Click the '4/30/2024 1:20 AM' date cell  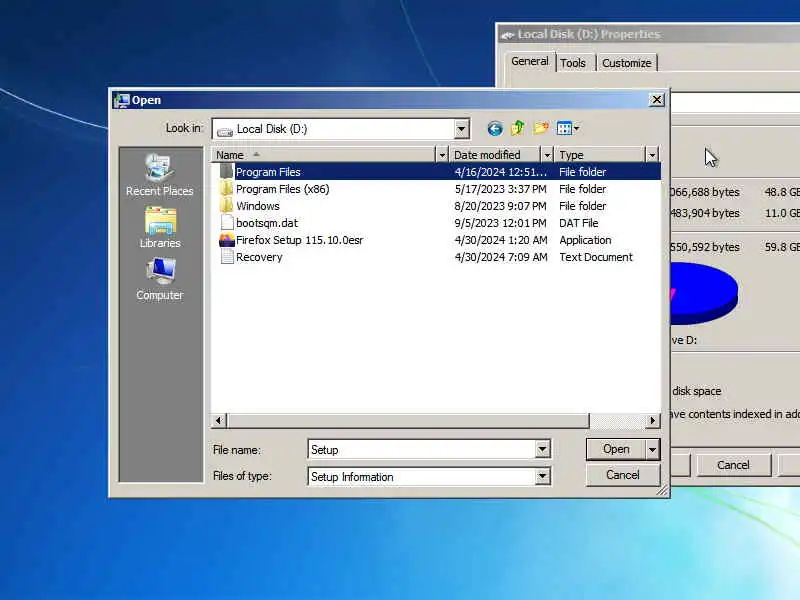(x=501, y=240)
